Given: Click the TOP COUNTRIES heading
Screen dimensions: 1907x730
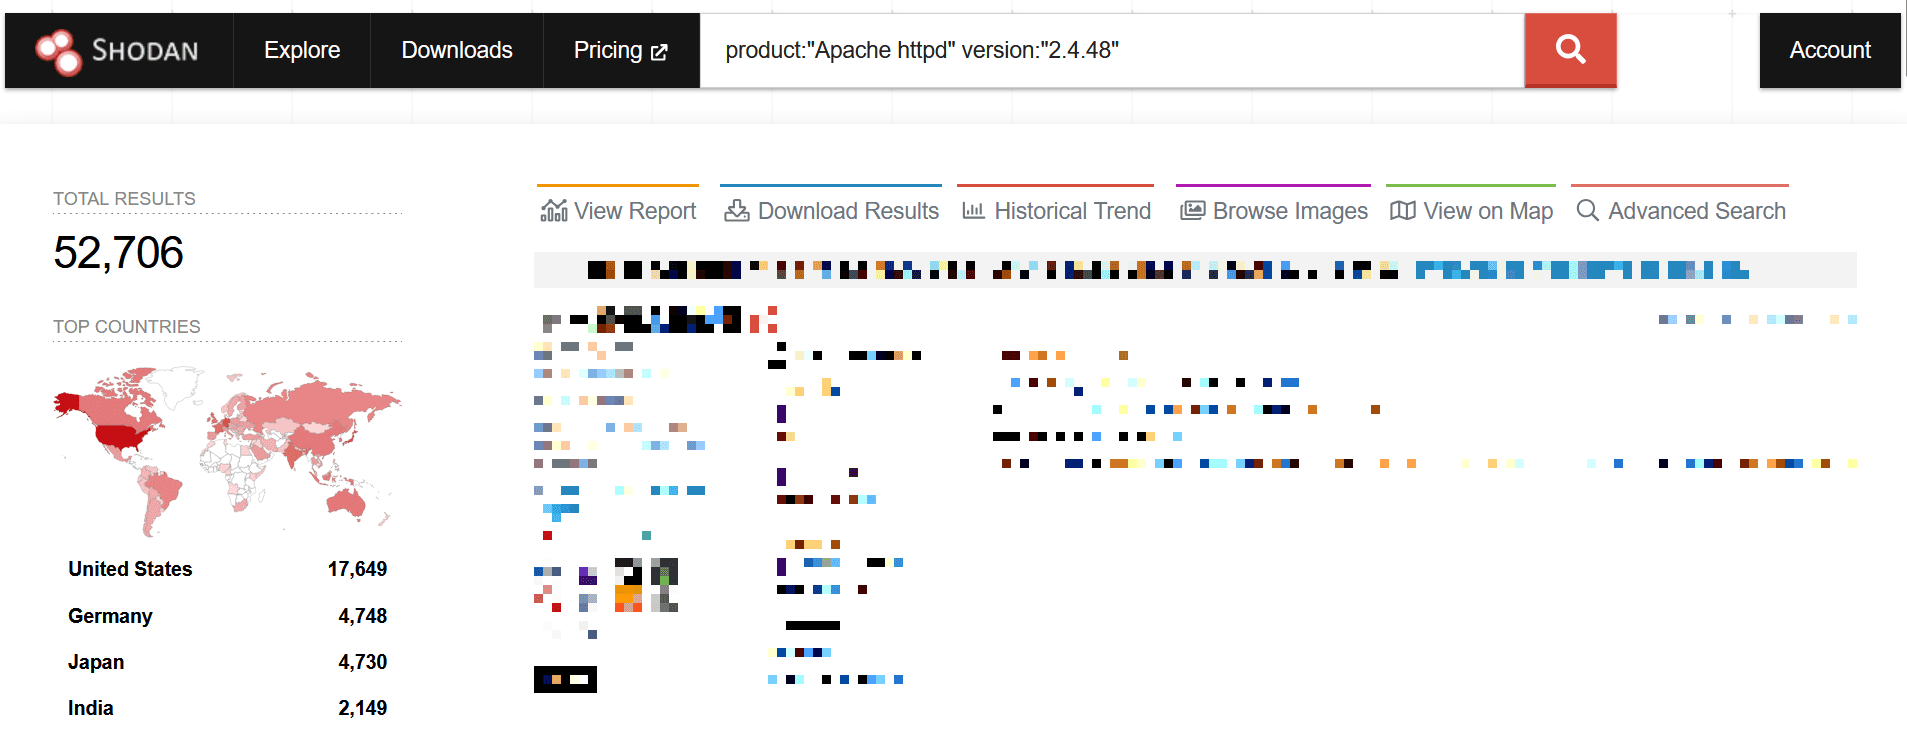Looking at the screenshot, I should (x=127, y=327).
